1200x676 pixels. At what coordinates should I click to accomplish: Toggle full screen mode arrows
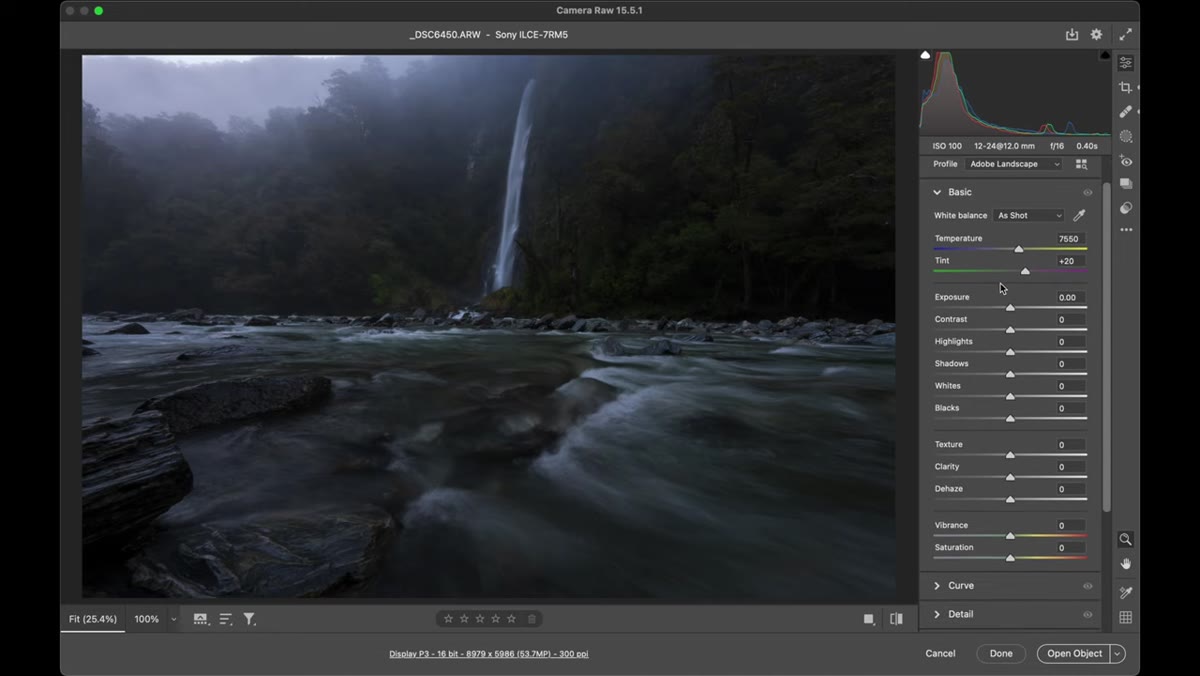pos(1126,34)
